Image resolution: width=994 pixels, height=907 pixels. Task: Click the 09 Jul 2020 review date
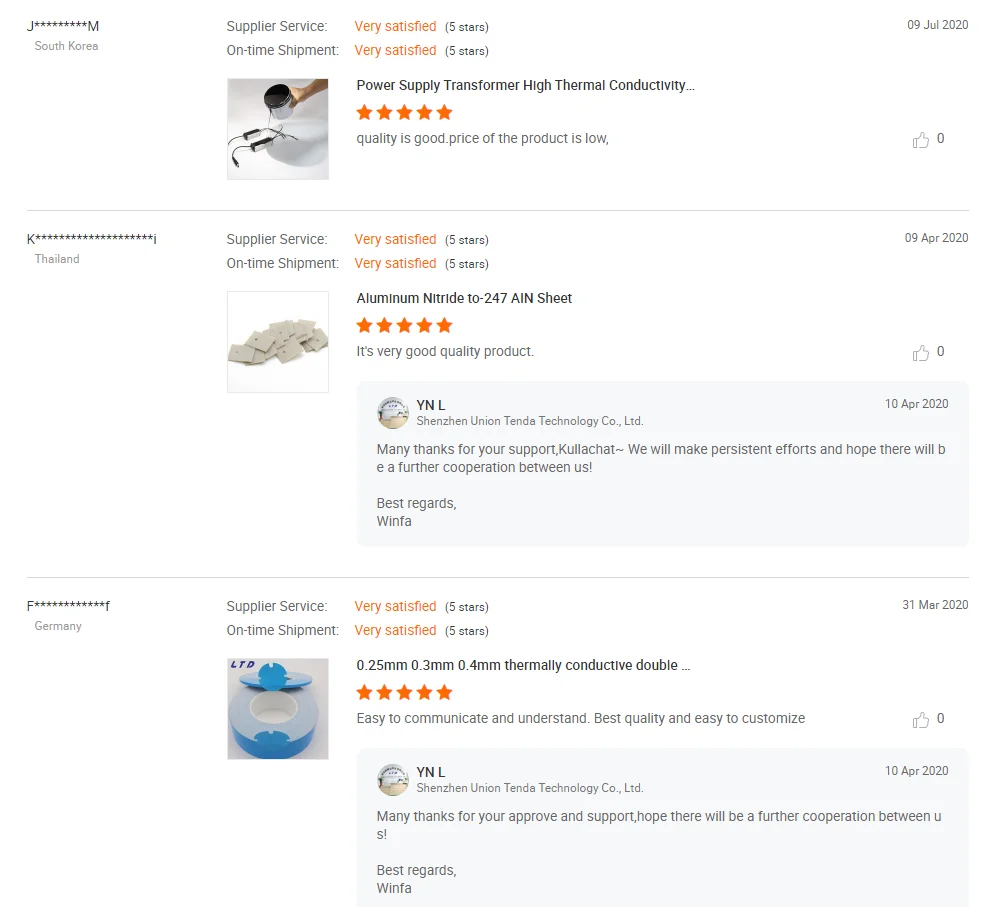pyautogui.click(x=937, y=25)
